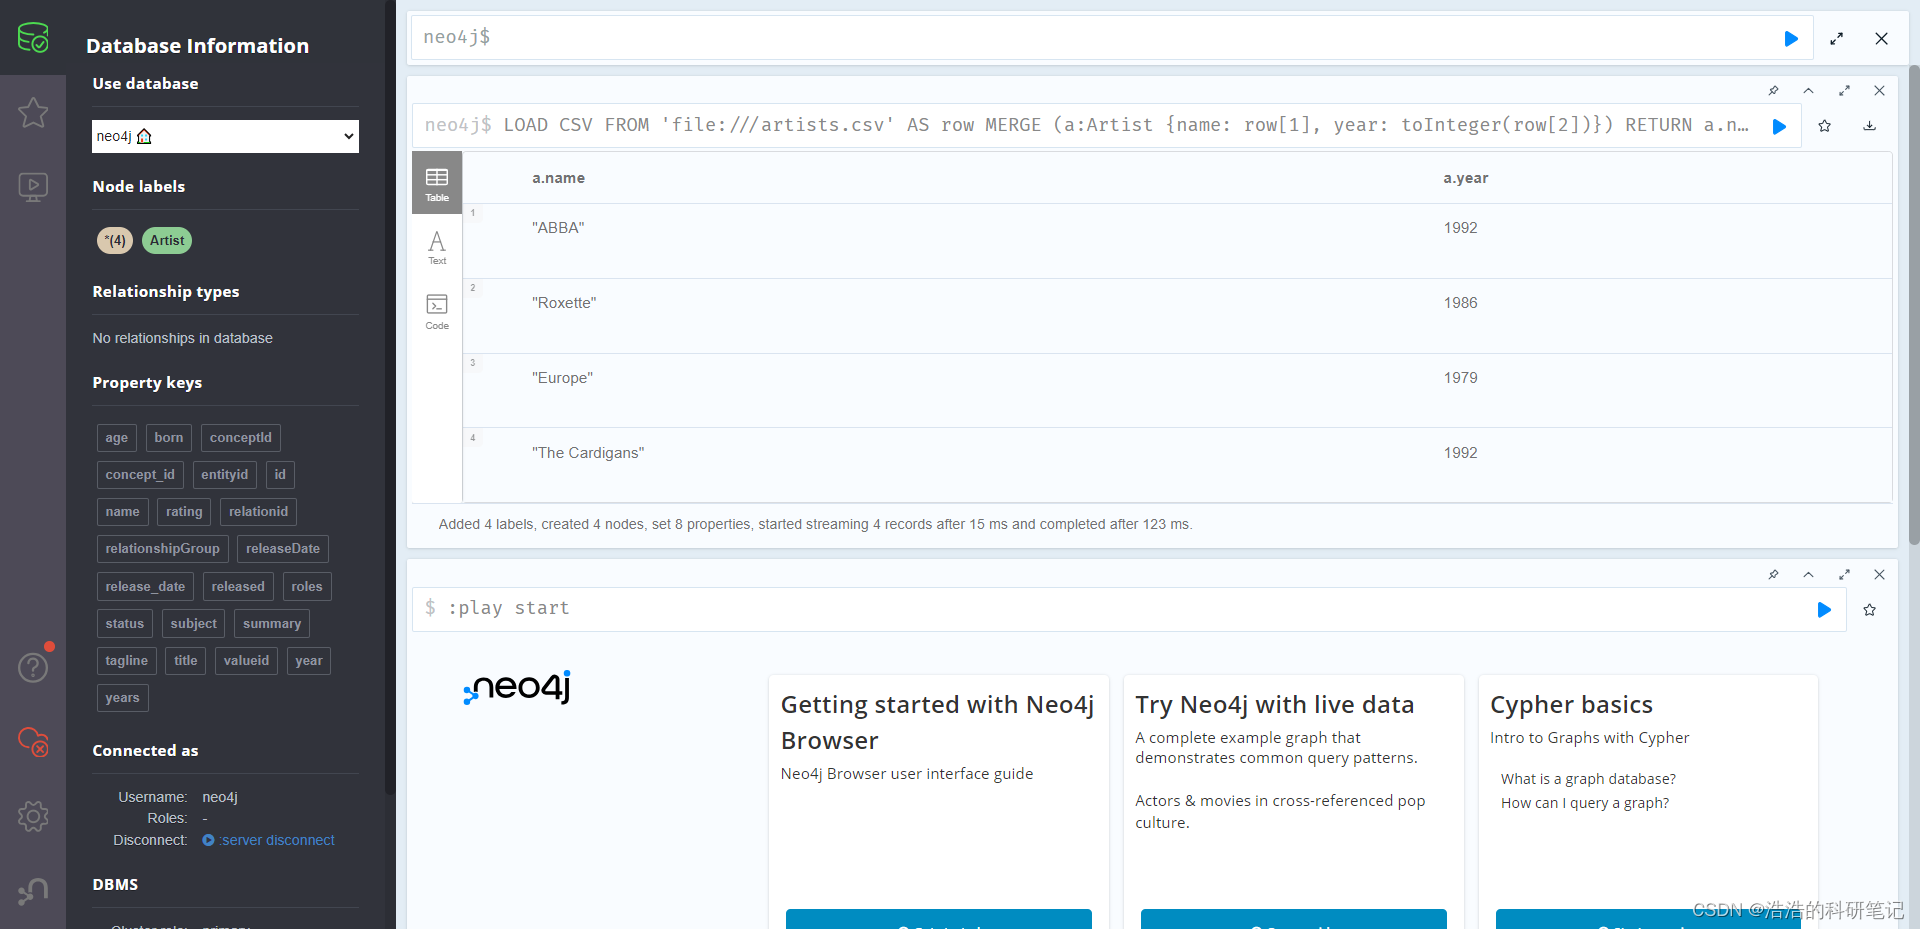Save LOAD CSV query as favorite
The image size is (1920, 929).
pyautogui.click(x=1824, y=126)
